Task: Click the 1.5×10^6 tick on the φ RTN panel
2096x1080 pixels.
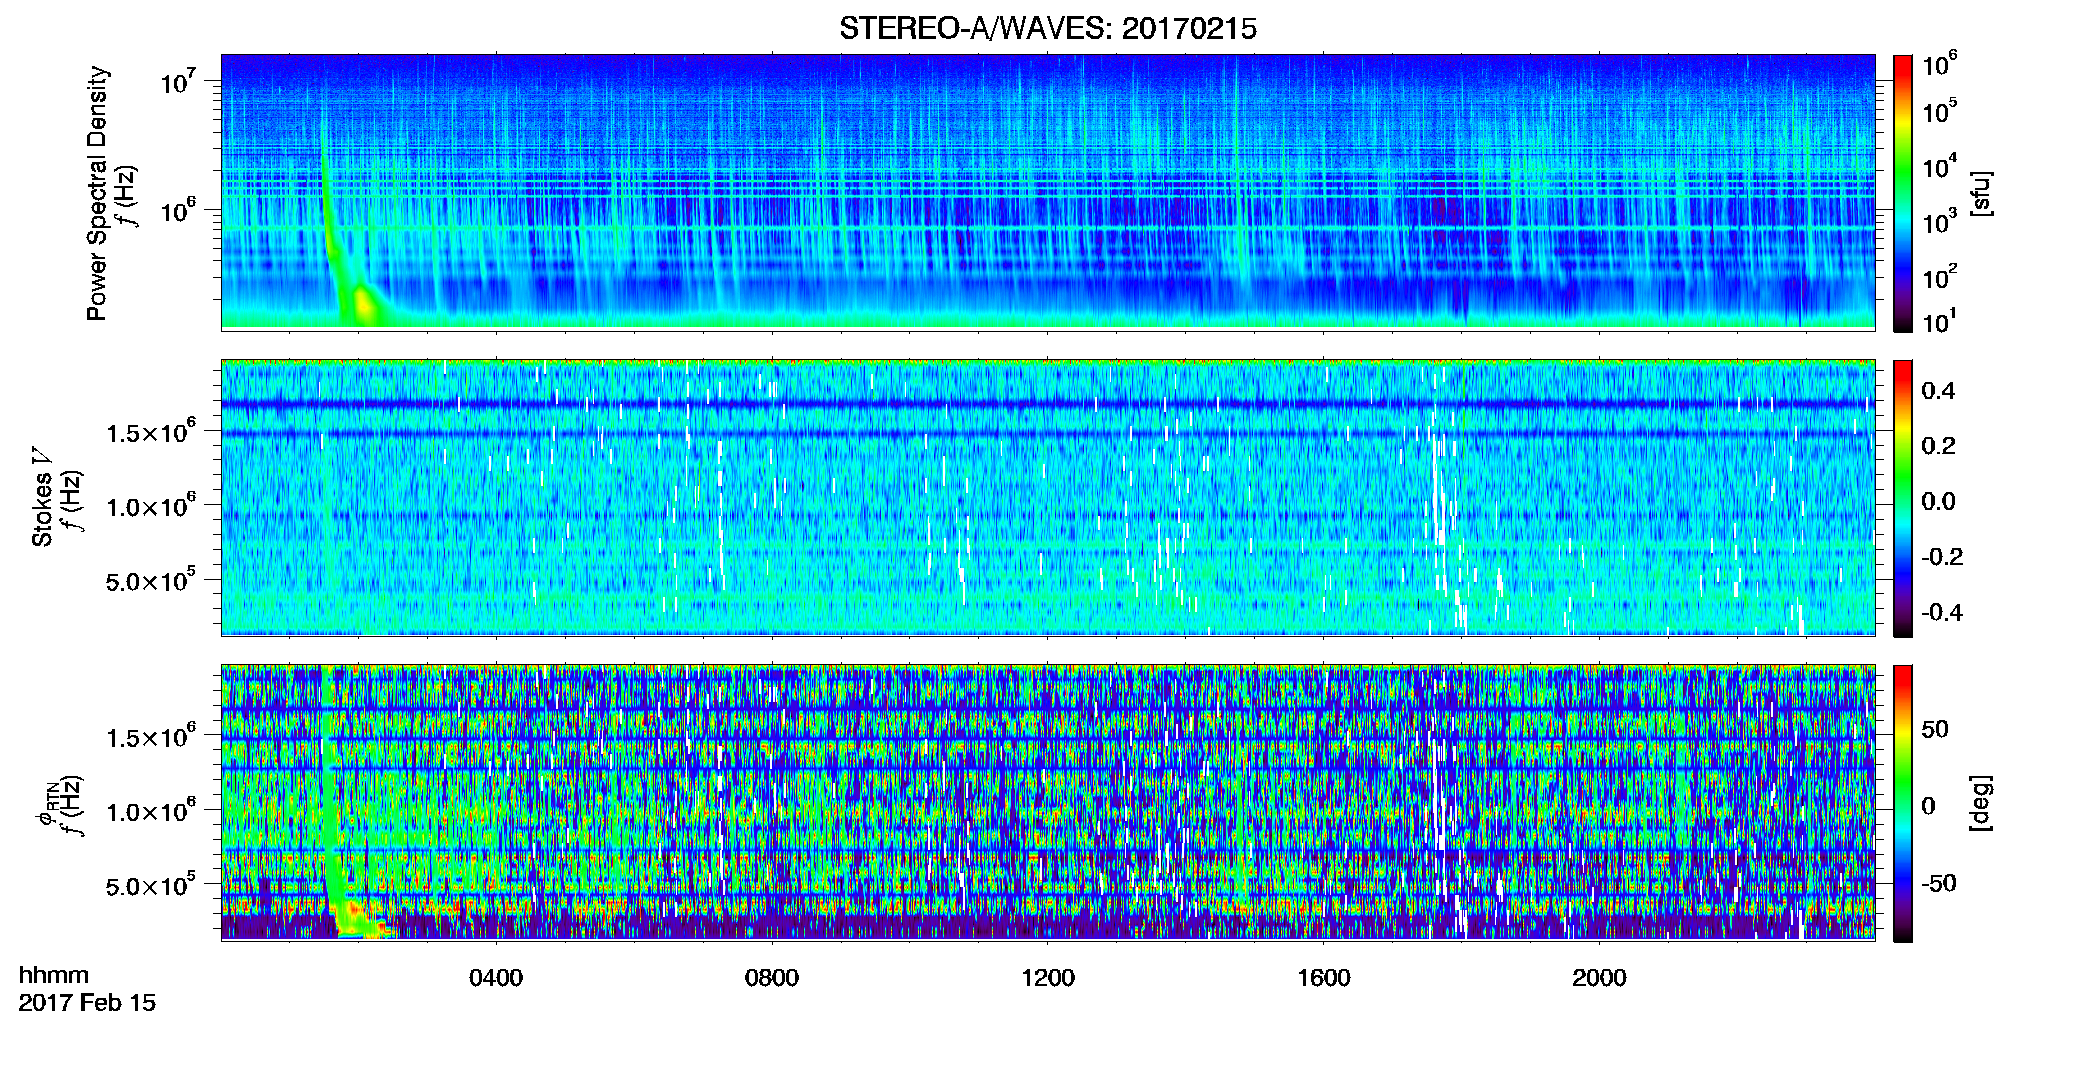Action: pos(151,736)
